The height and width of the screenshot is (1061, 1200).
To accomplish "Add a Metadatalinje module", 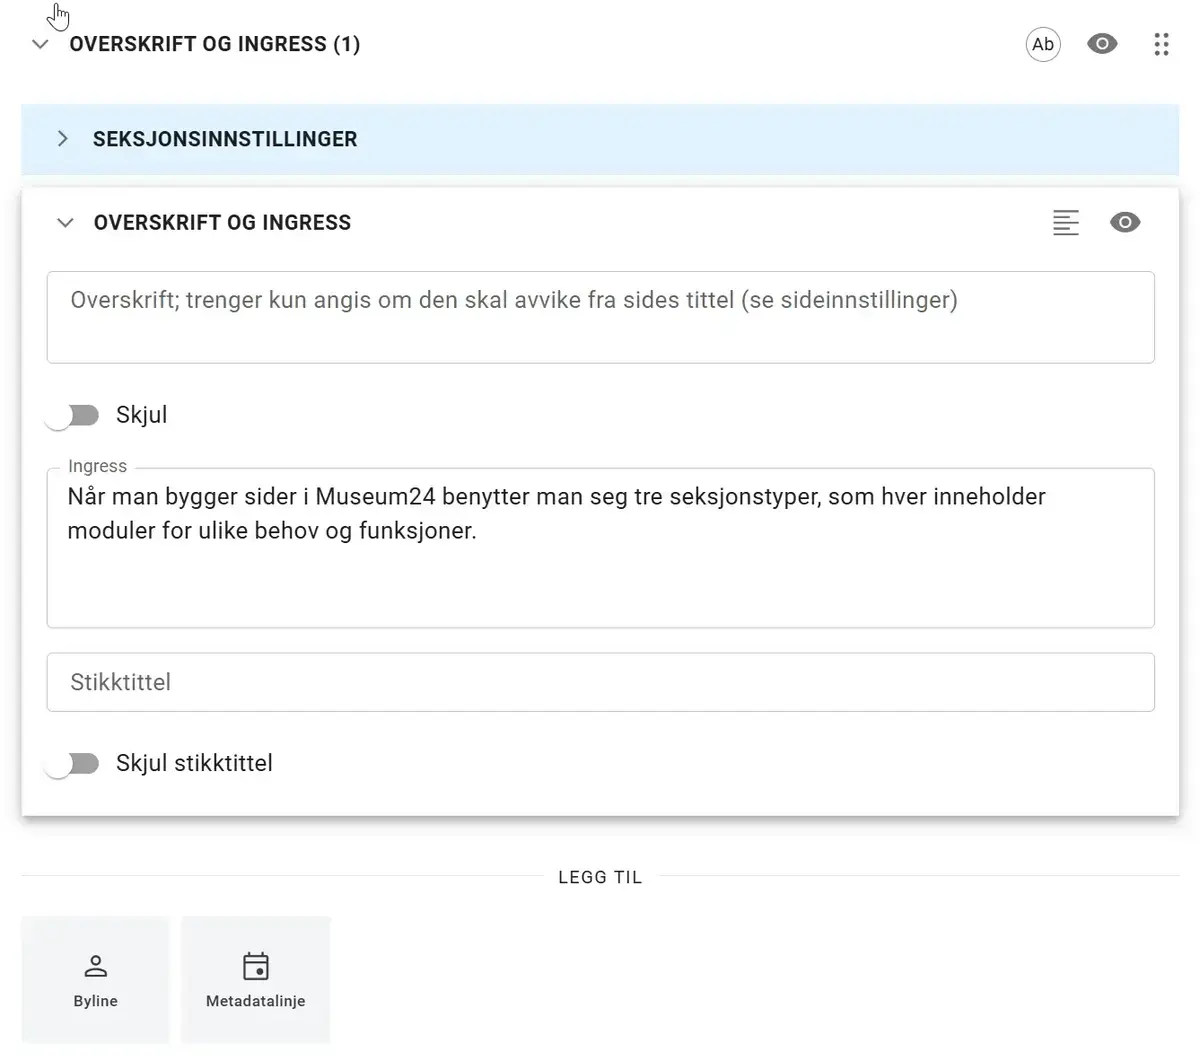I will (256, 980).
